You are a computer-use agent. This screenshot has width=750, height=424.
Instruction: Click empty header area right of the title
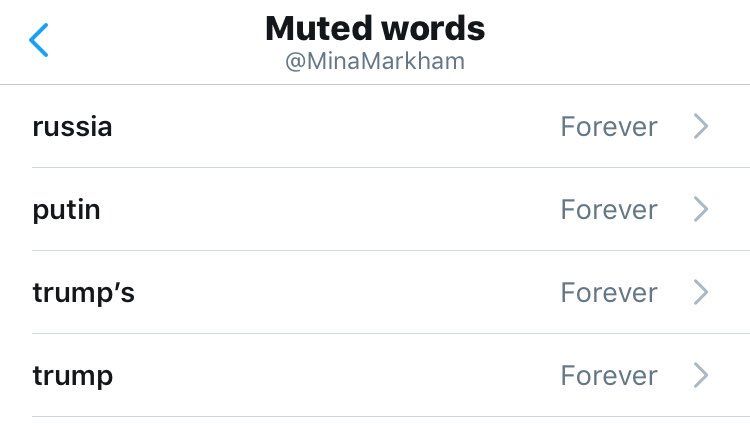point(620,41)
